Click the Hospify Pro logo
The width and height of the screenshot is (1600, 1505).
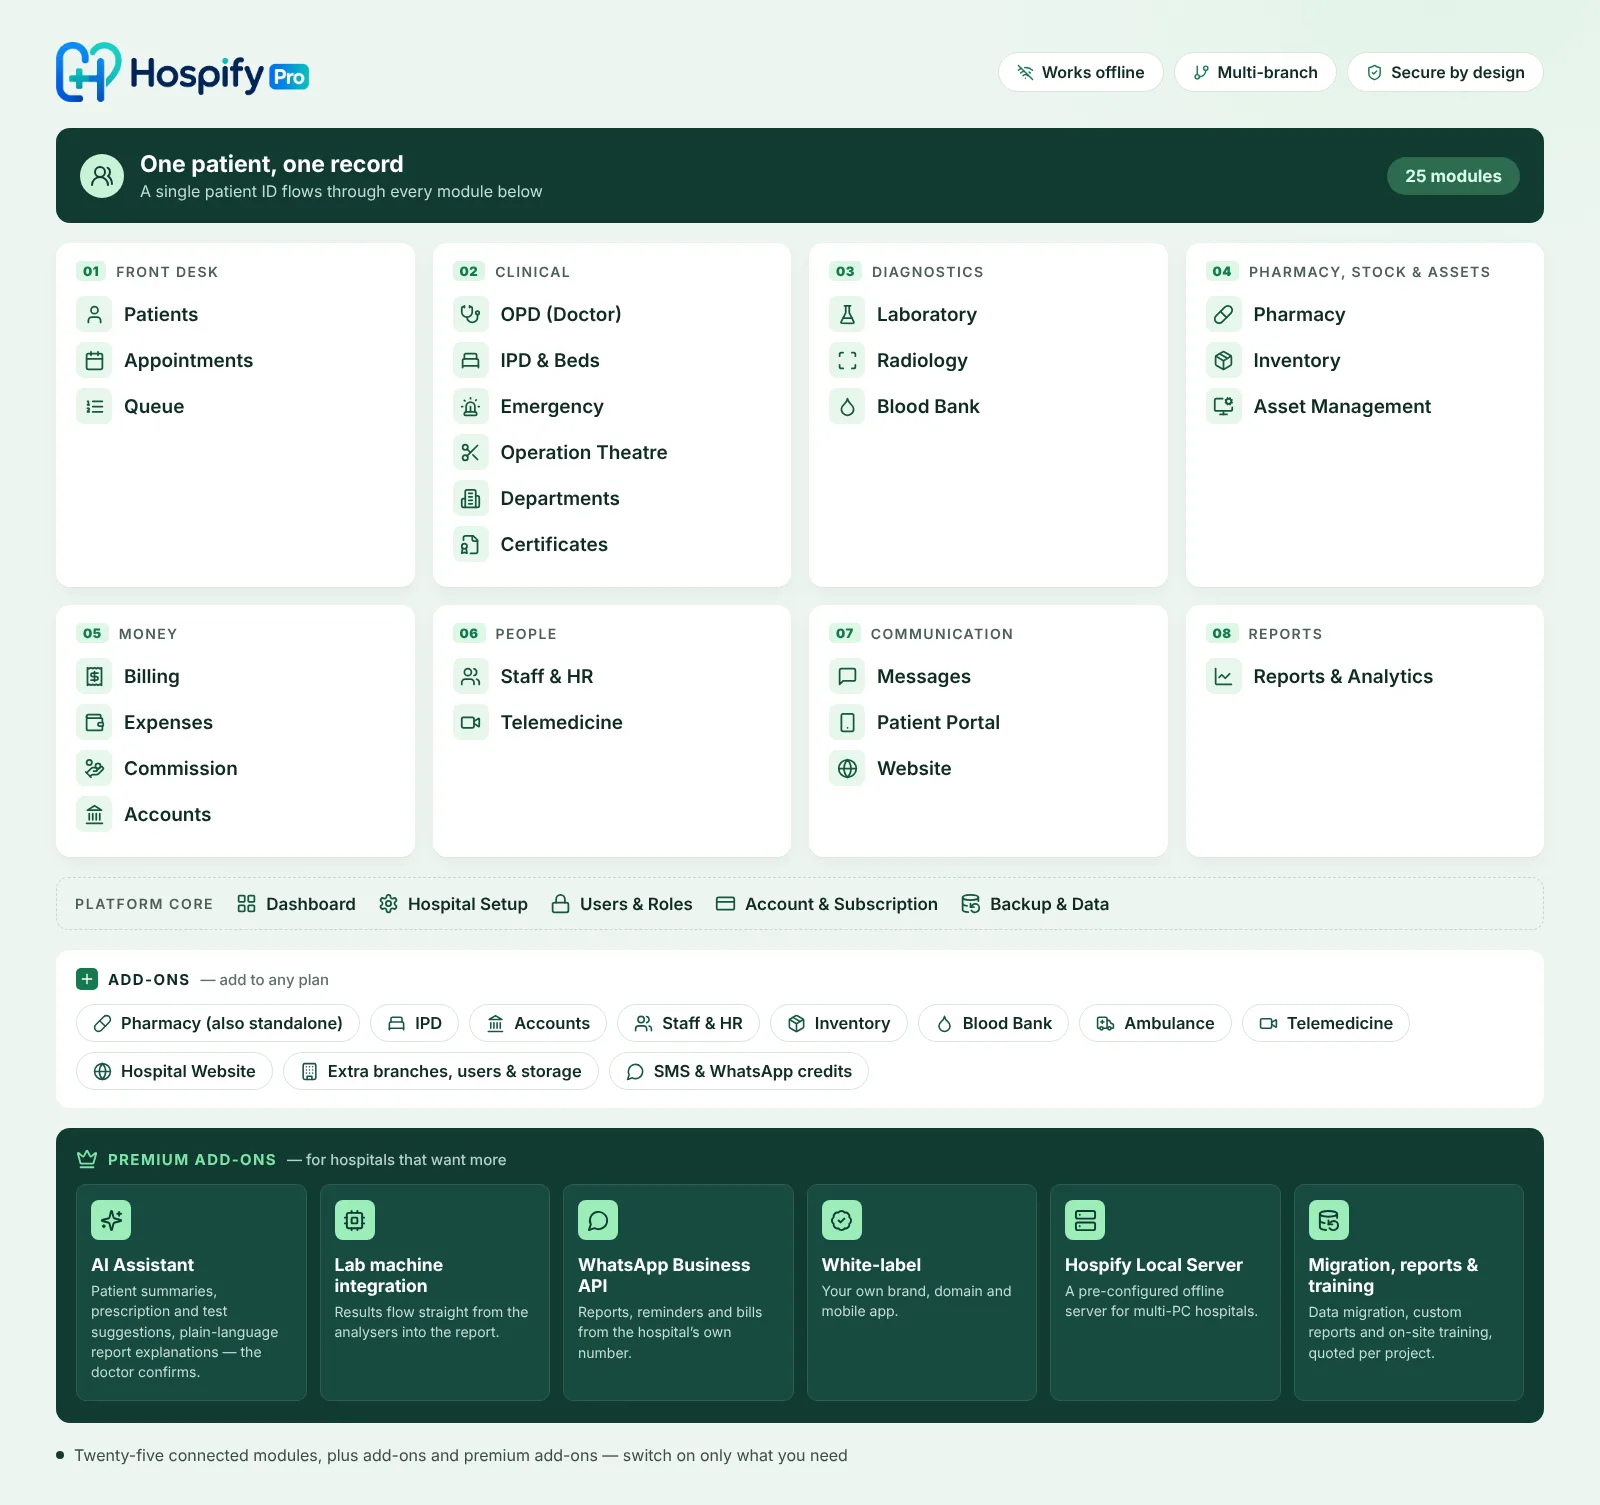(182, 72)
